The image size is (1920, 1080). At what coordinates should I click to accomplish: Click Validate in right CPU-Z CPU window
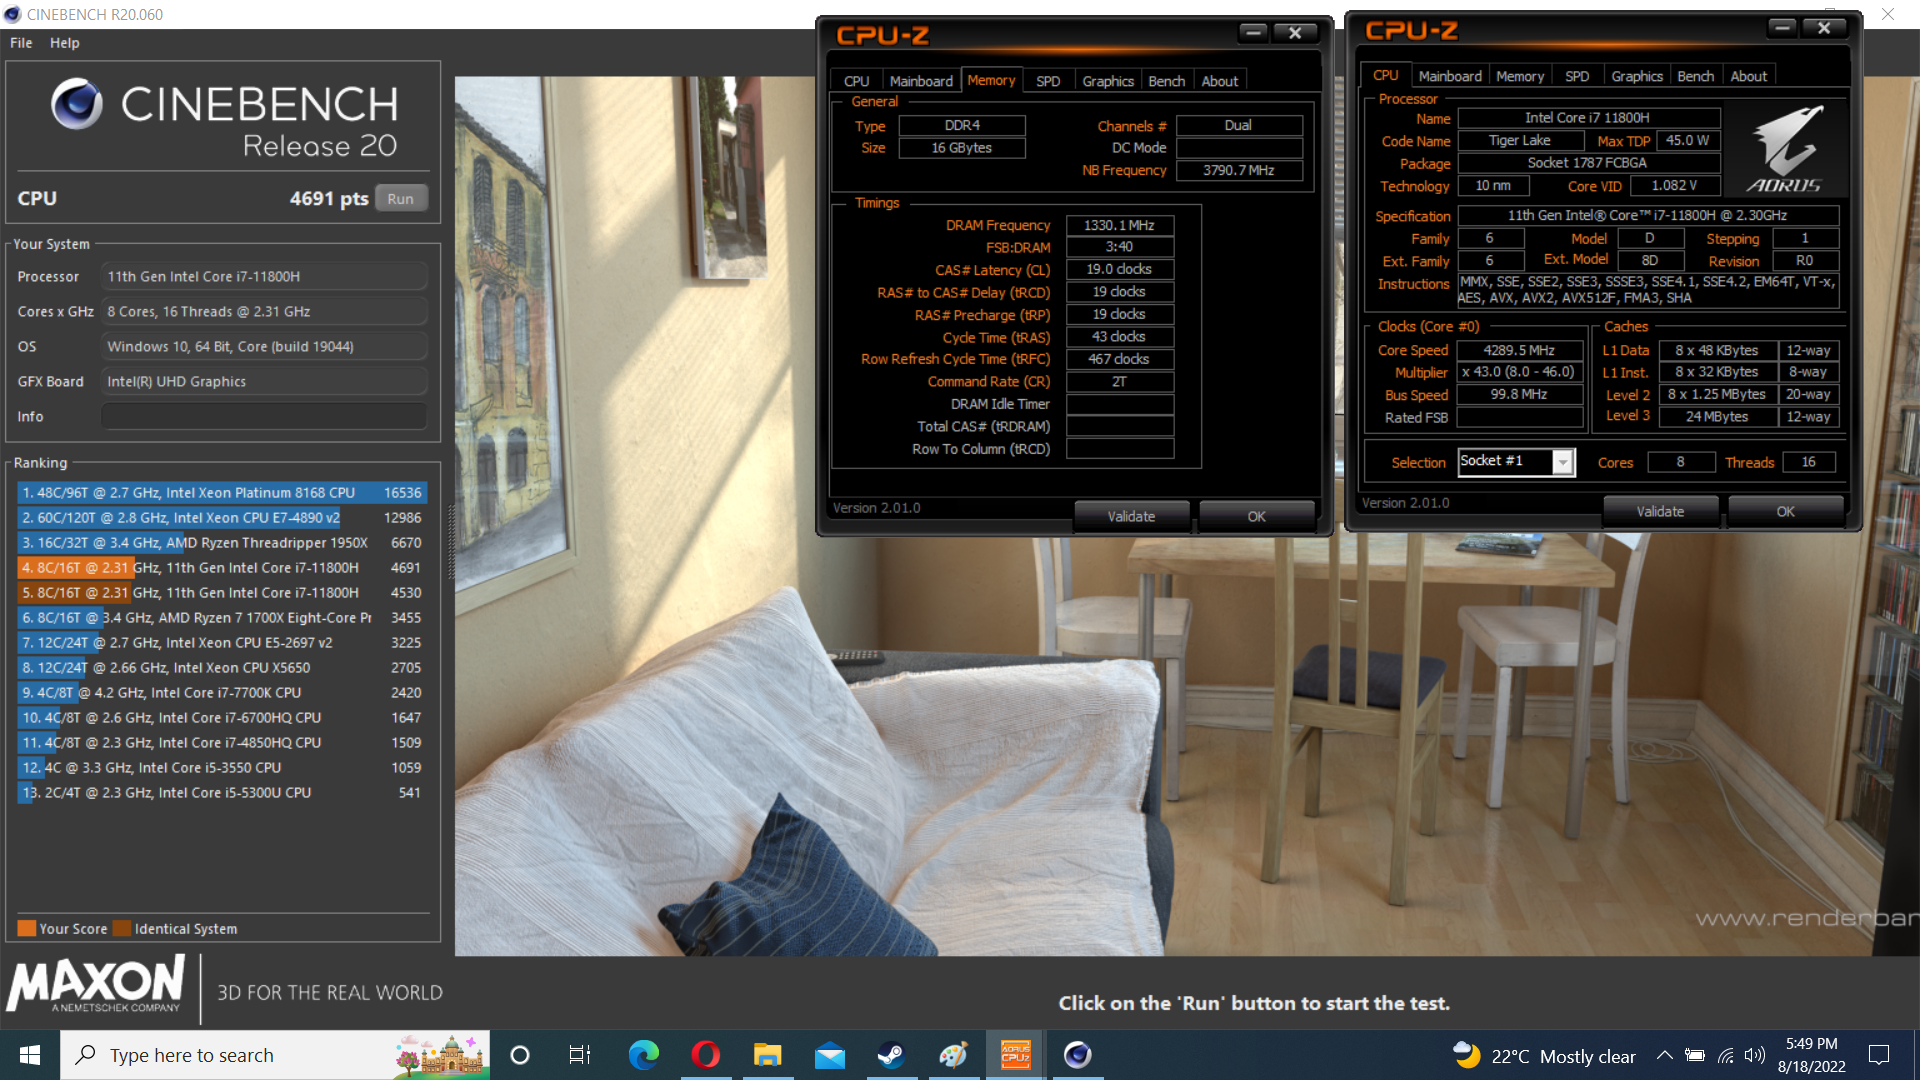pos(1660,511)
